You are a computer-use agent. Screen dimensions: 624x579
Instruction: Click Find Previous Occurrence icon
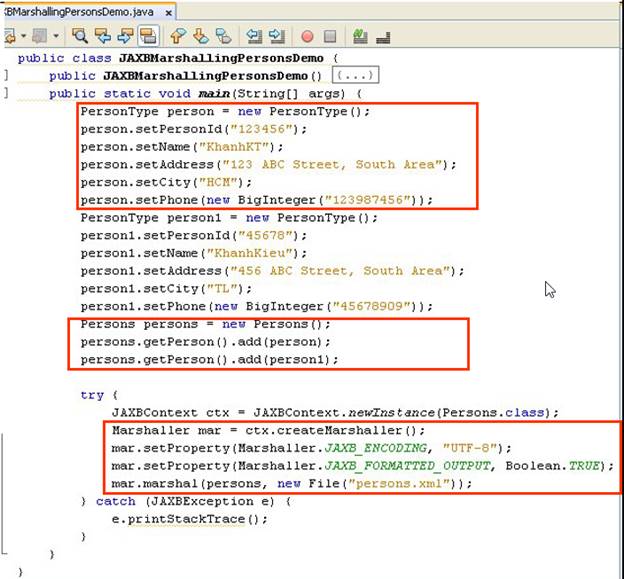click(x=103, y=36)
